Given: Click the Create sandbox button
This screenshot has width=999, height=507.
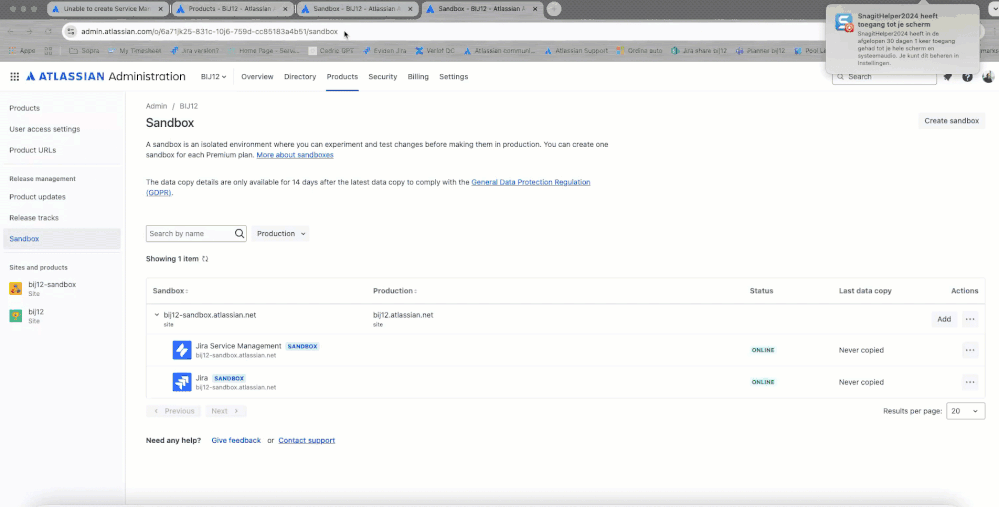Looking at the screenshot, I should point(951,121).
